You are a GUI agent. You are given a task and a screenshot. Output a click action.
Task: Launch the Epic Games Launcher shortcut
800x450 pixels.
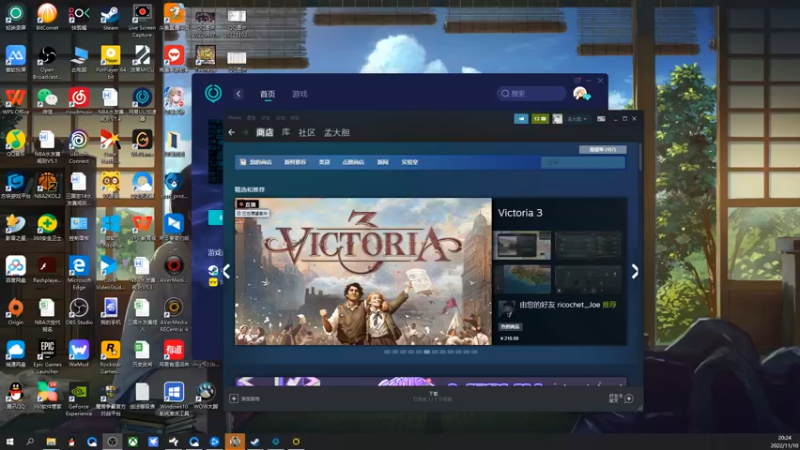pyautogui.click(x=47, y=357)
